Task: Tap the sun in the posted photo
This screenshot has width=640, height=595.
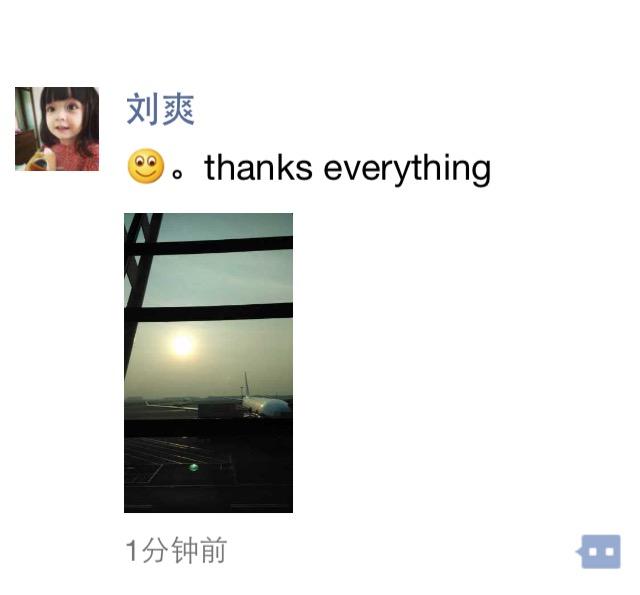Action: pos(182,345)
